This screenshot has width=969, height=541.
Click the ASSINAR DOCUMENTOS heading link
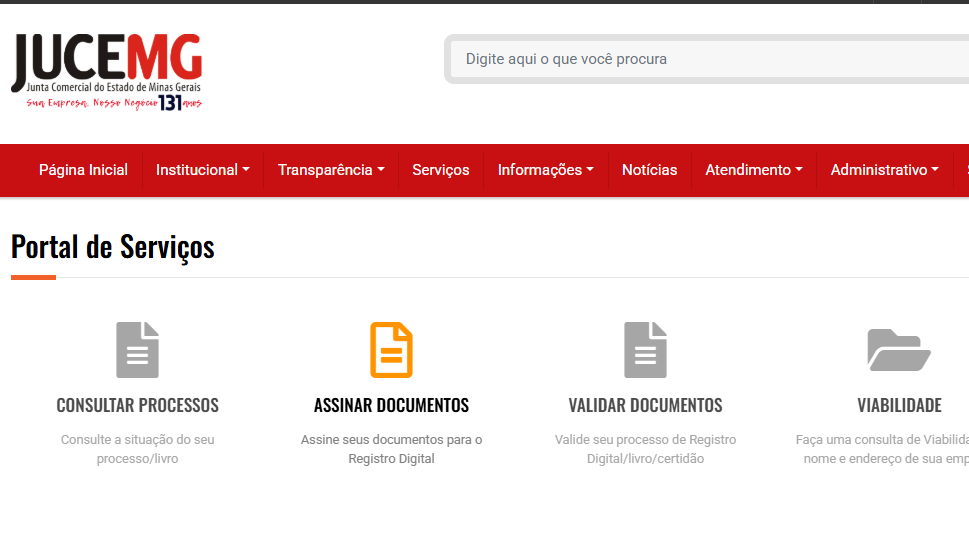[x=391, y=405]
